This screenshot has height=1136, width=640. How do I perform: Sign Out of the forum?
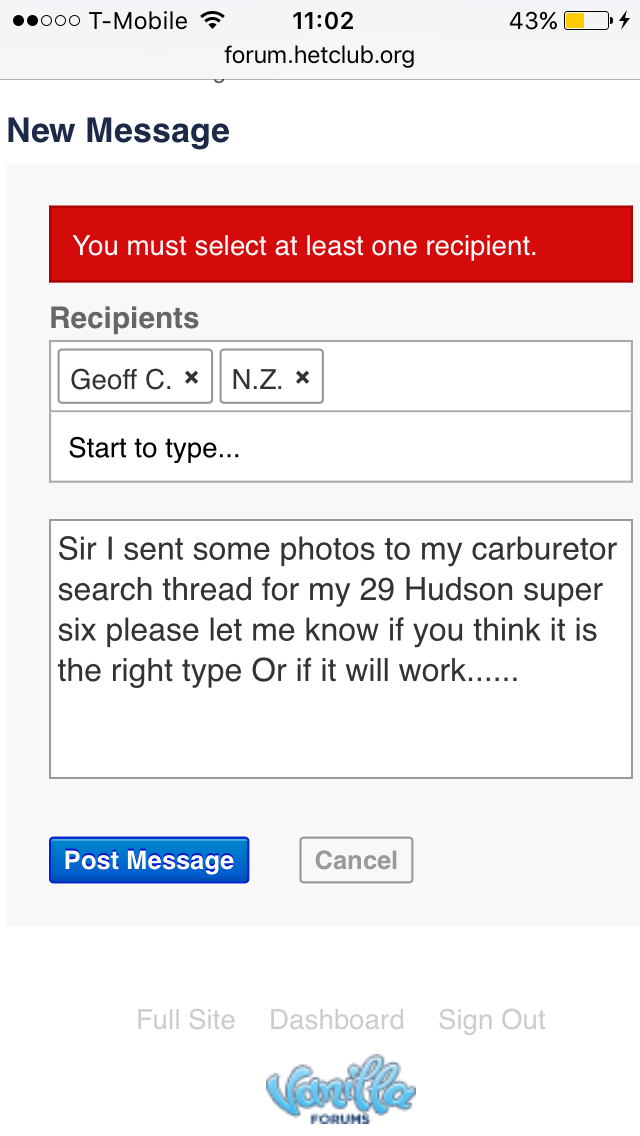tap(492, 1020)
